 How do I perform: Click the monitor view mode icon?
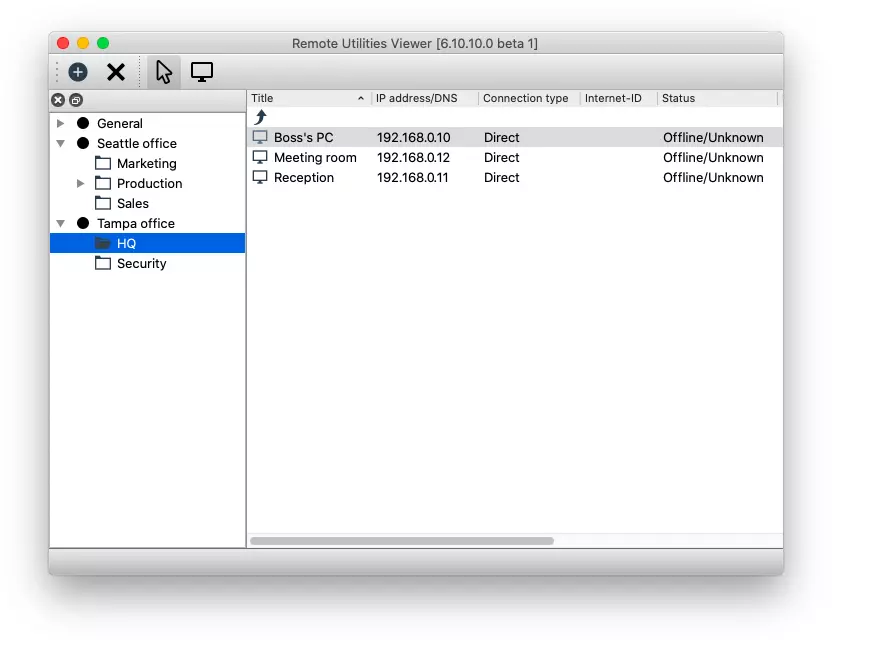tap(202, 72)
